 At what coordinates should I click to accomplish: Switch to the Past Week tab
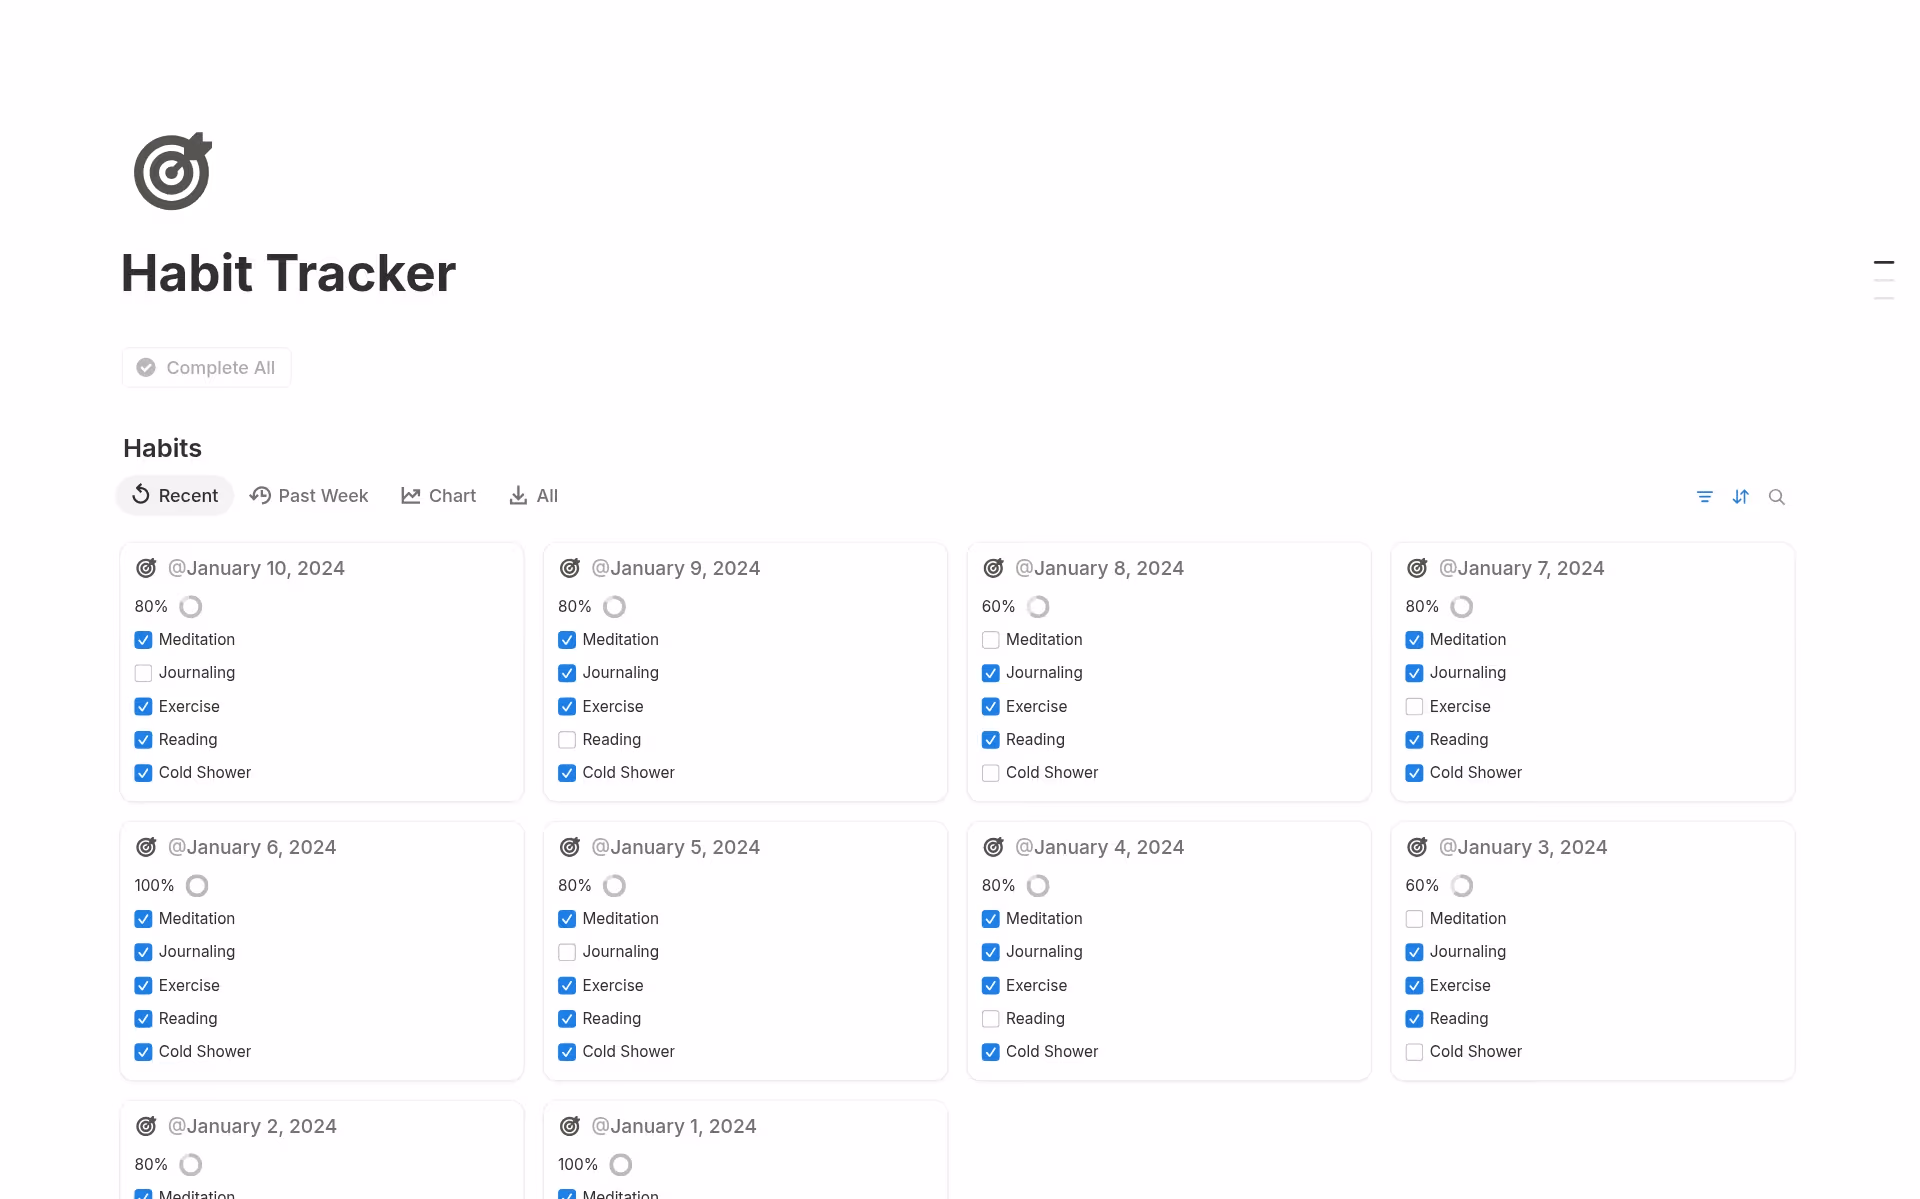click(x=309, y=496)
